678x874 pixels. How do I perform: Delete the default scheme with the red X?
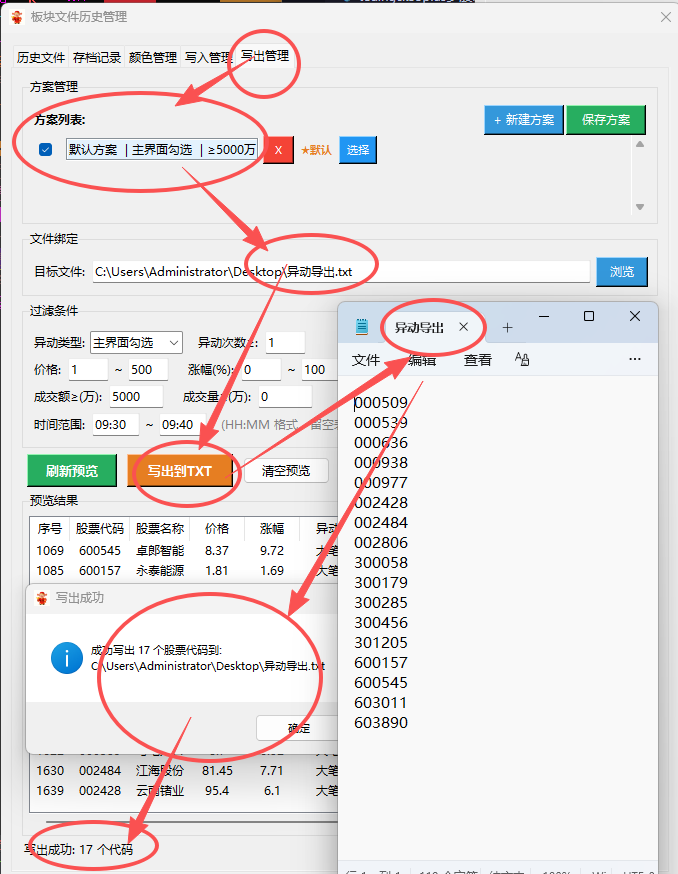point(278,150)
